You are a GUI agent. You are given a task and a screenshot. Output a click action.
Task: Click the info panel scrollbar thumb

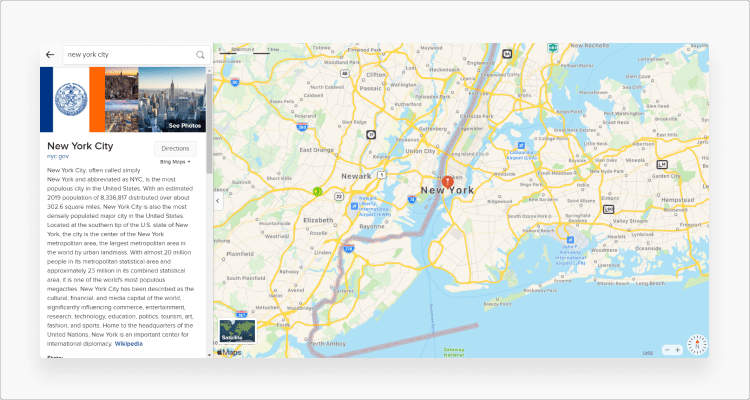[x=209, y=124]
